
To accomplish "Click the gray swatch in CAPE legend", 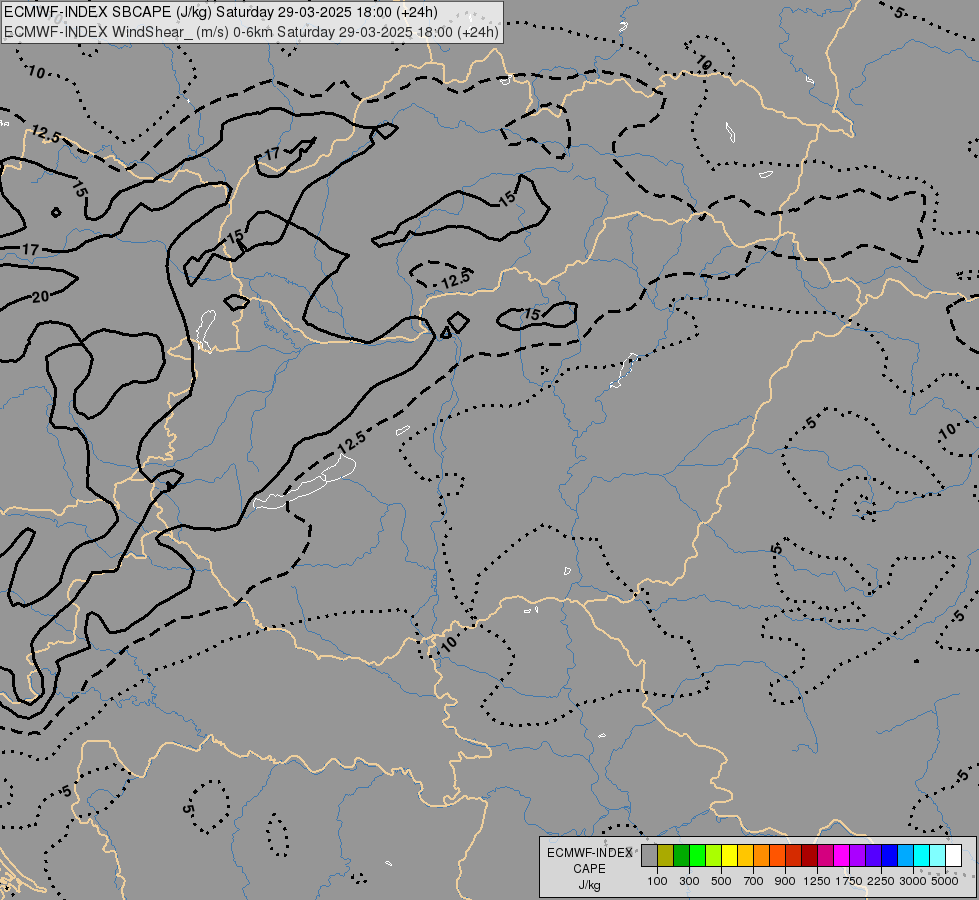I will pyautogui.click(x=649, y=855).
